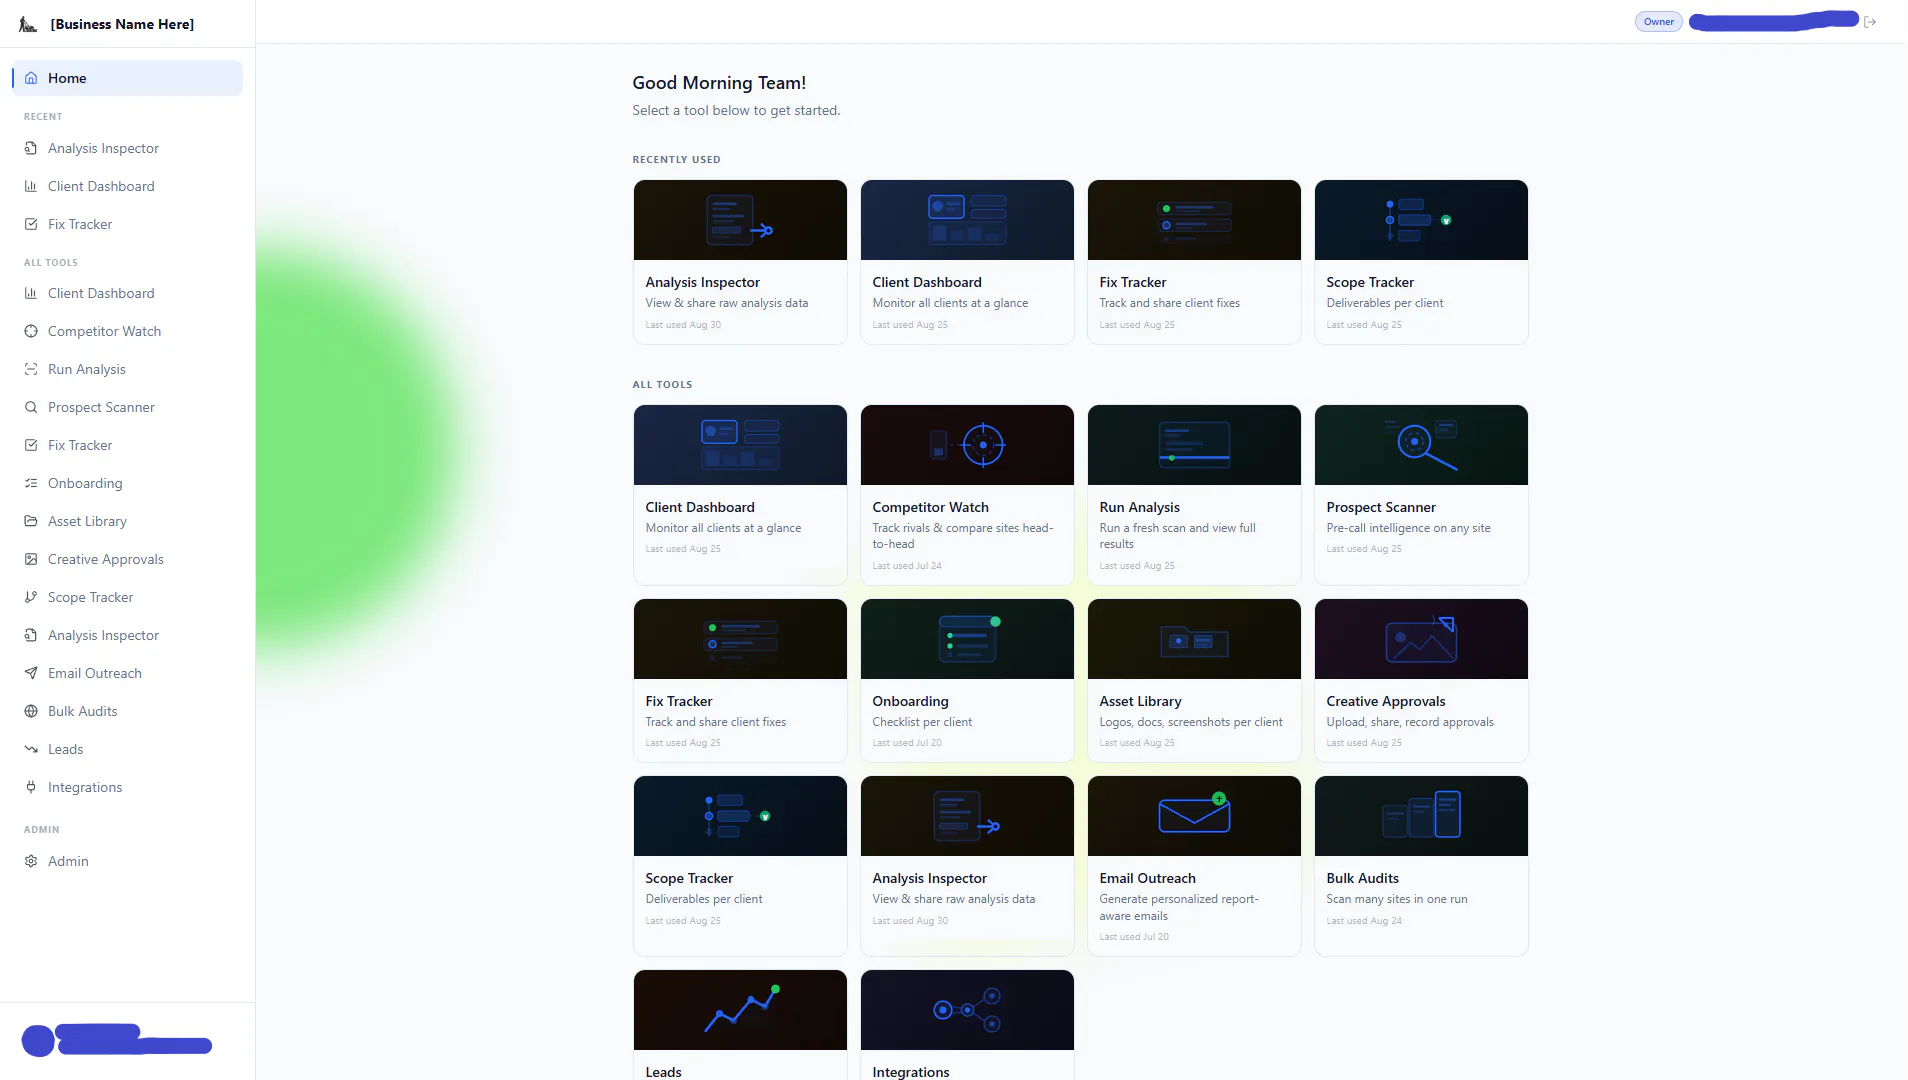The width and height of the screenshot is (1908, 1080).
Task: Open the Prospect Scanner tool card
Action: [1421, 495]
